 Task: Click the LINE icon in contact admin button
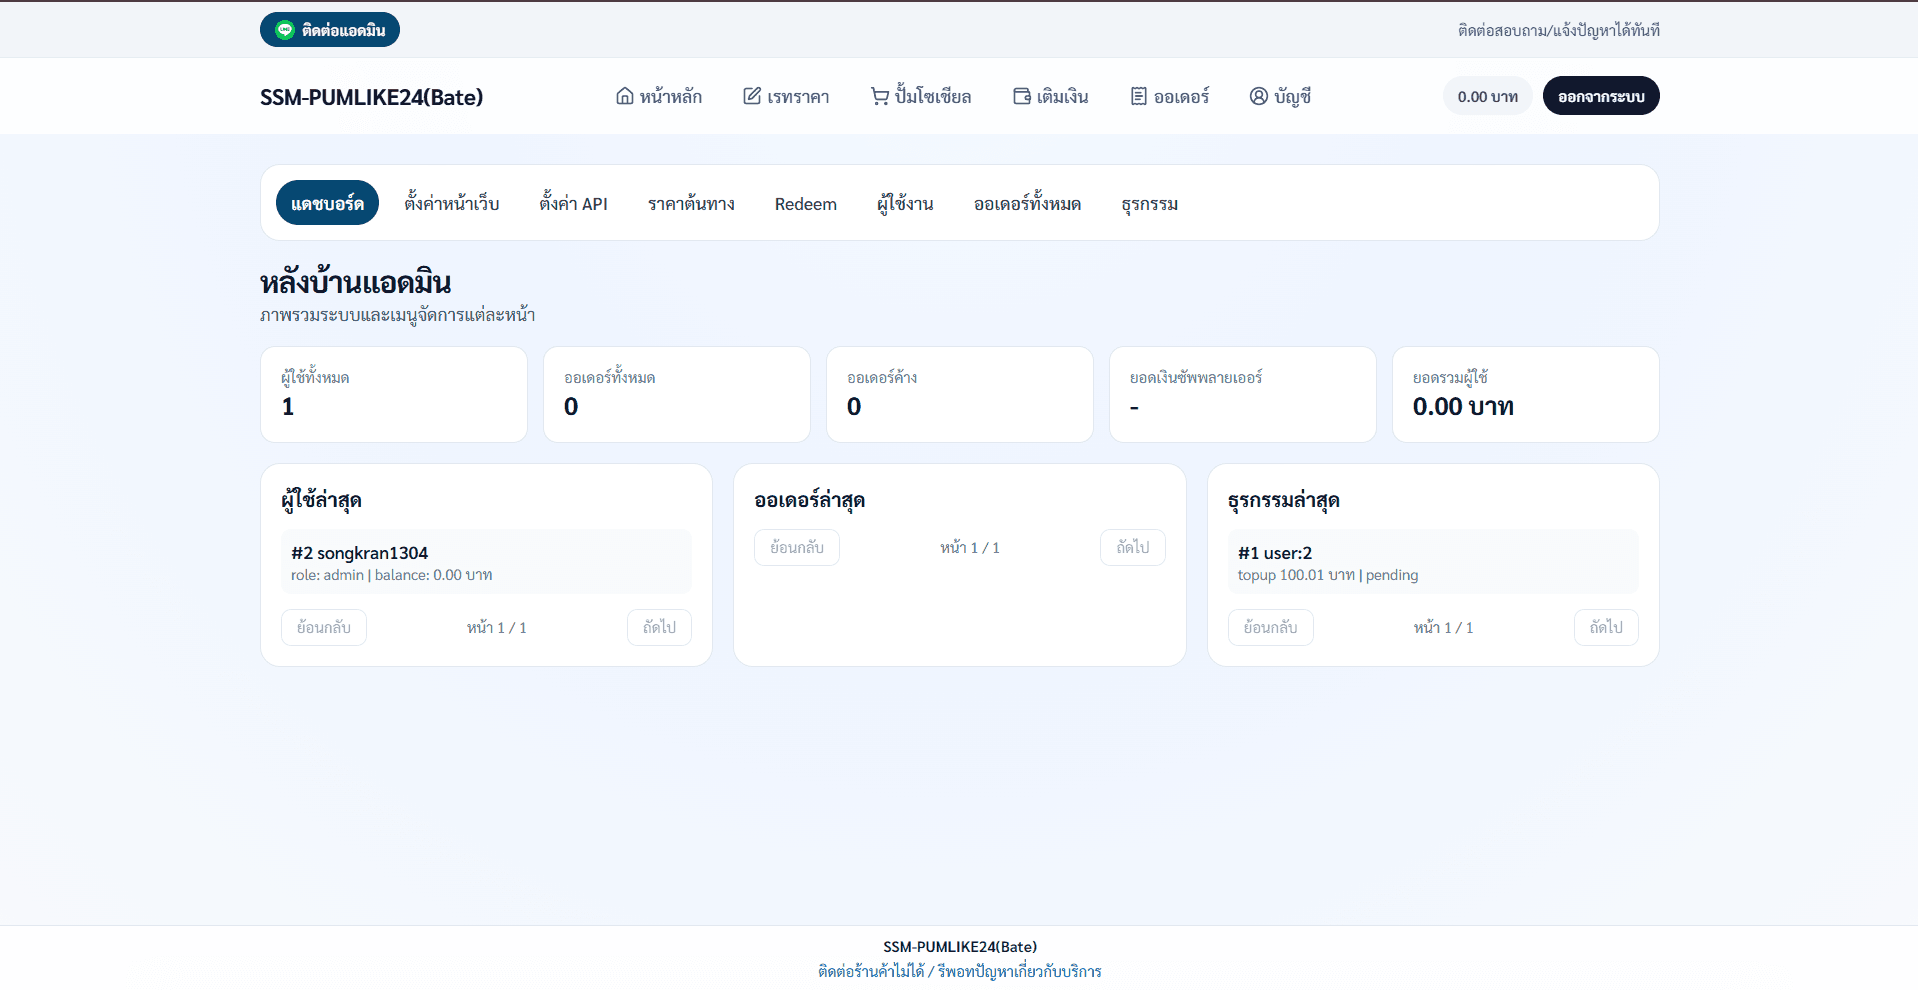point(285,30)
